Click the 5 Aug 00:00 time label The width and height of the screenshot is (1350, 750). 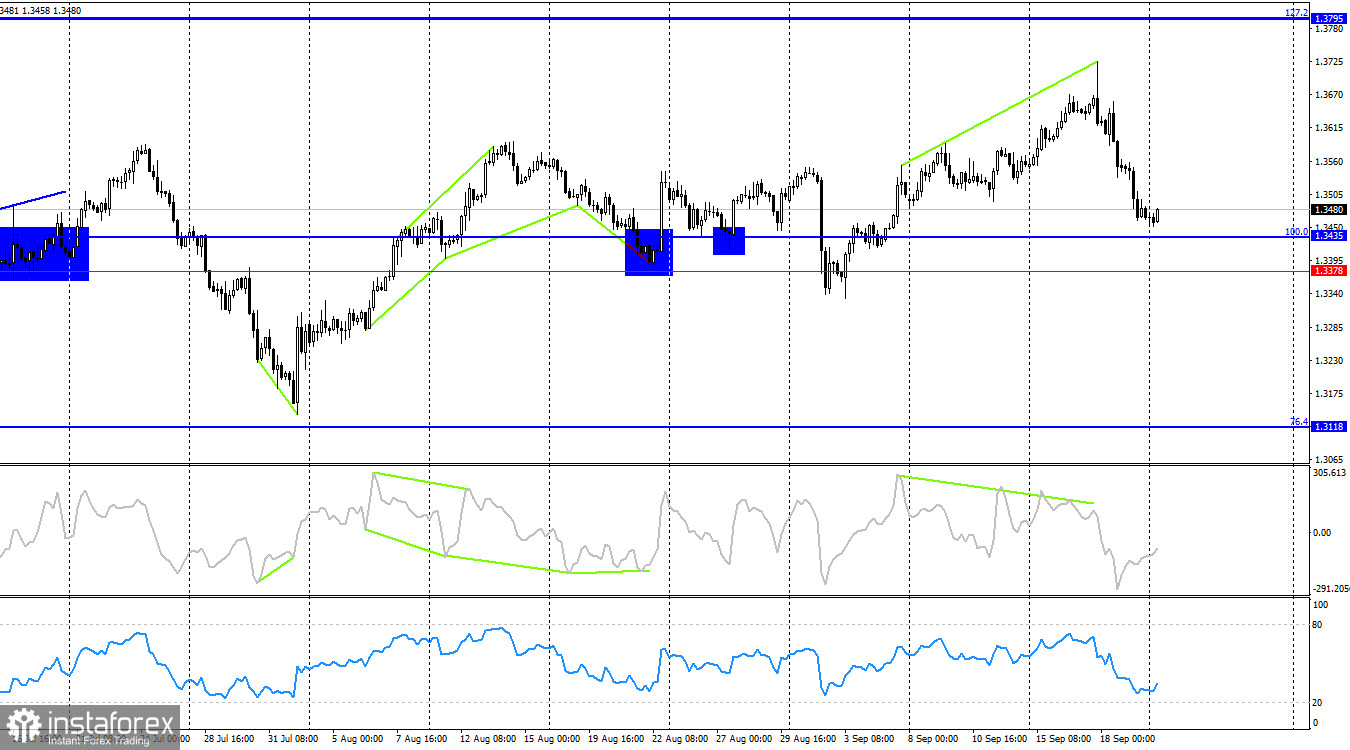click(x=356, y=740)
